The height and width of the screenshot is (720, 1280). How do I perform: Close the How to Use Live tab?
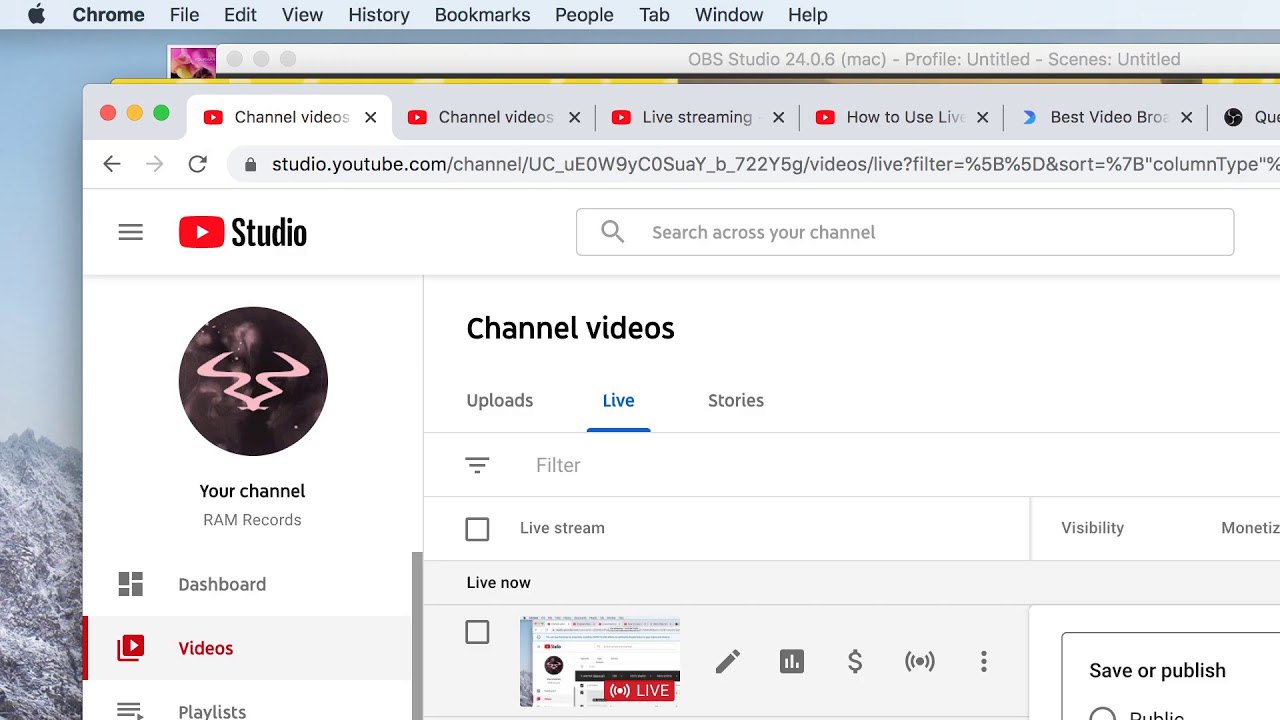click(983, 117)
